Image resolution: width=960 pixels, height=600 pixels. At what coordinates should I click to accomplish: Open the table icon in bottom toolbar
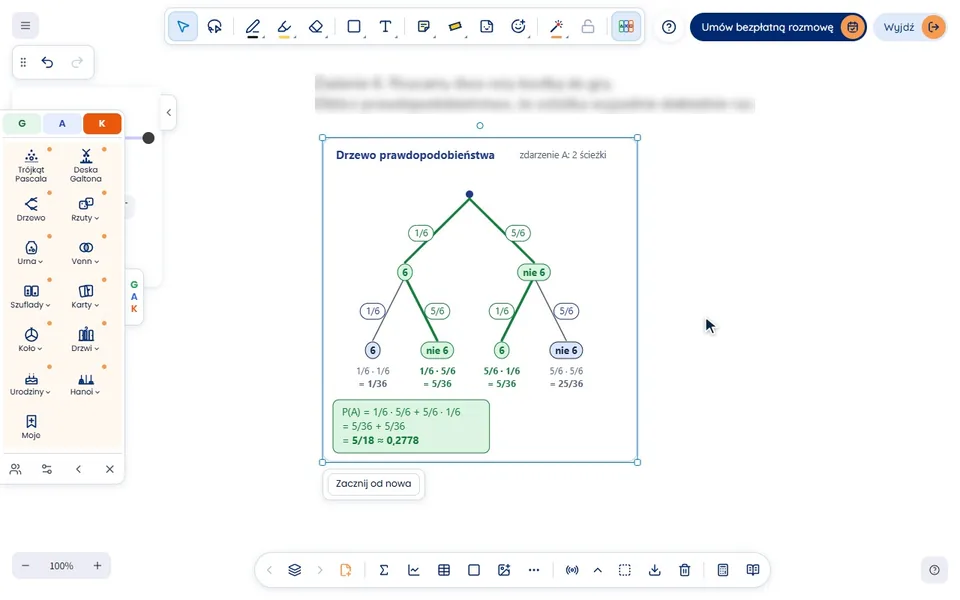coord(444,570)
